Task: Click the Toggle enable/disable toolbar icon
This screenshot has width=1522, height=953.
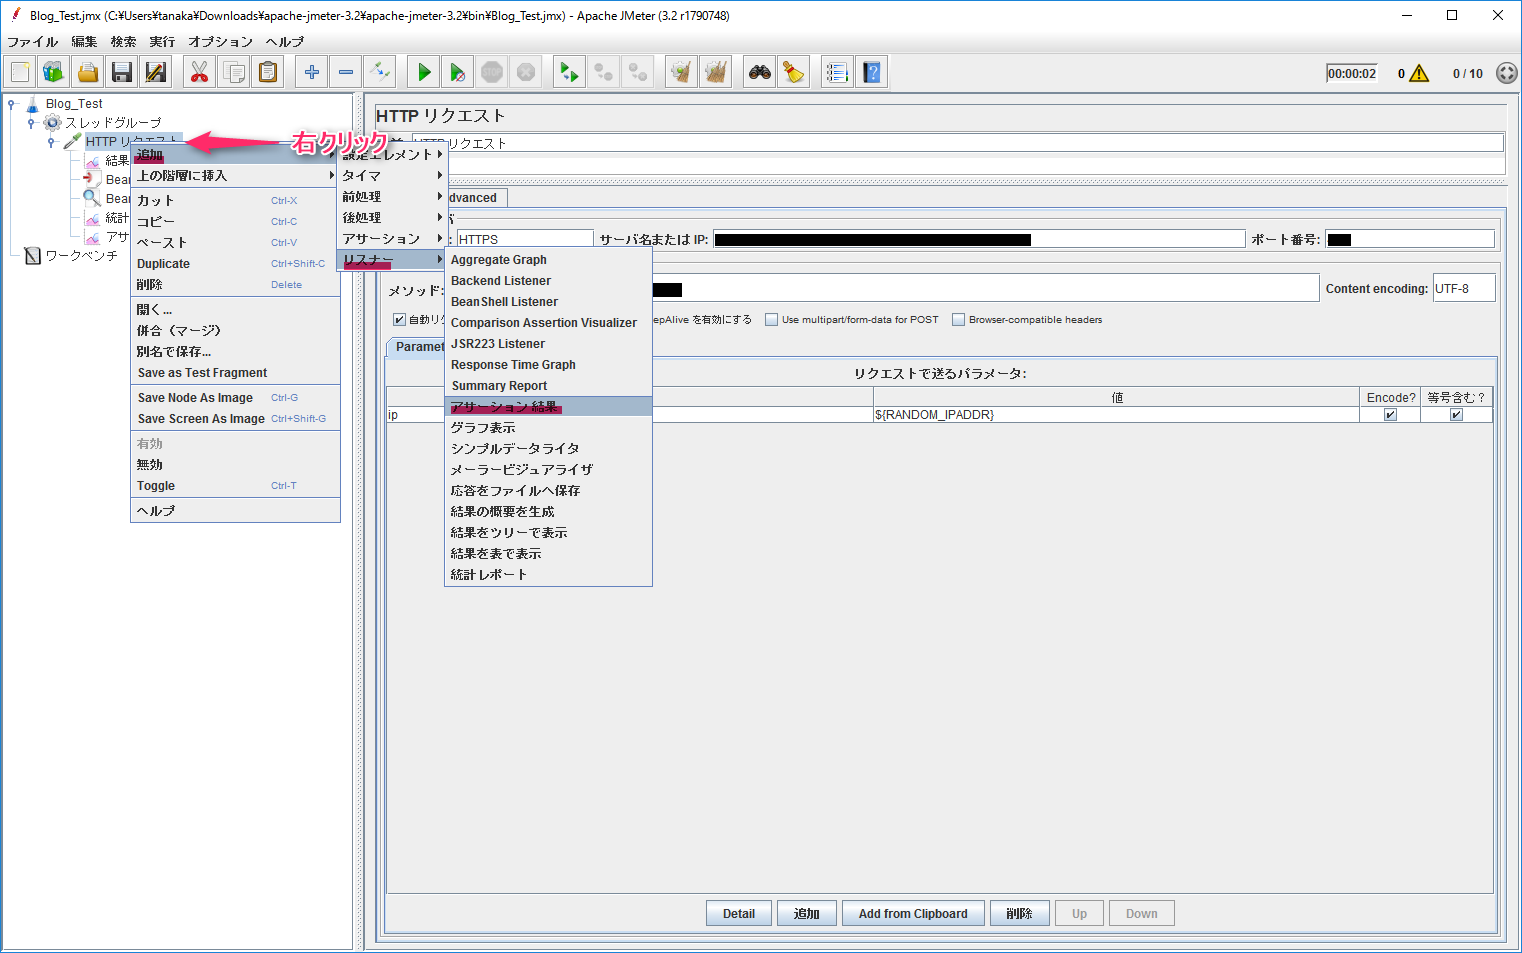Action: click(x=380, y=72)
